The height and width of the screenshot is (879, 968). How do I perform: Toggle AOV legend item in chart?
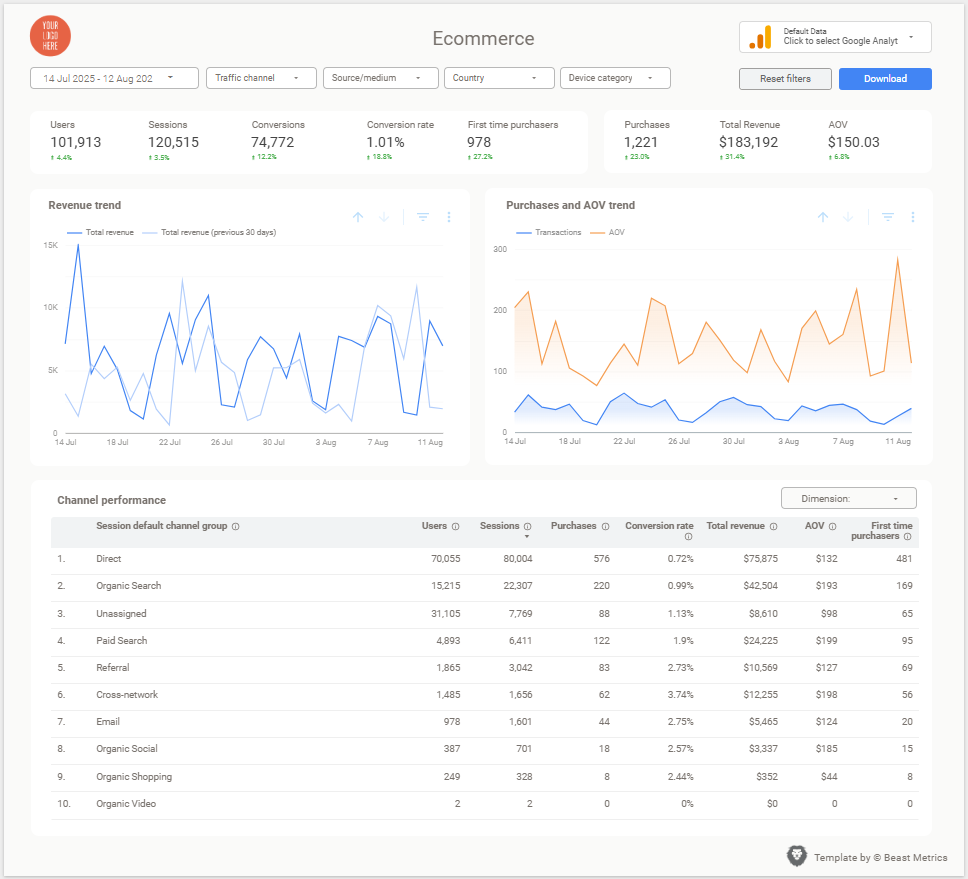pos(607,232)
